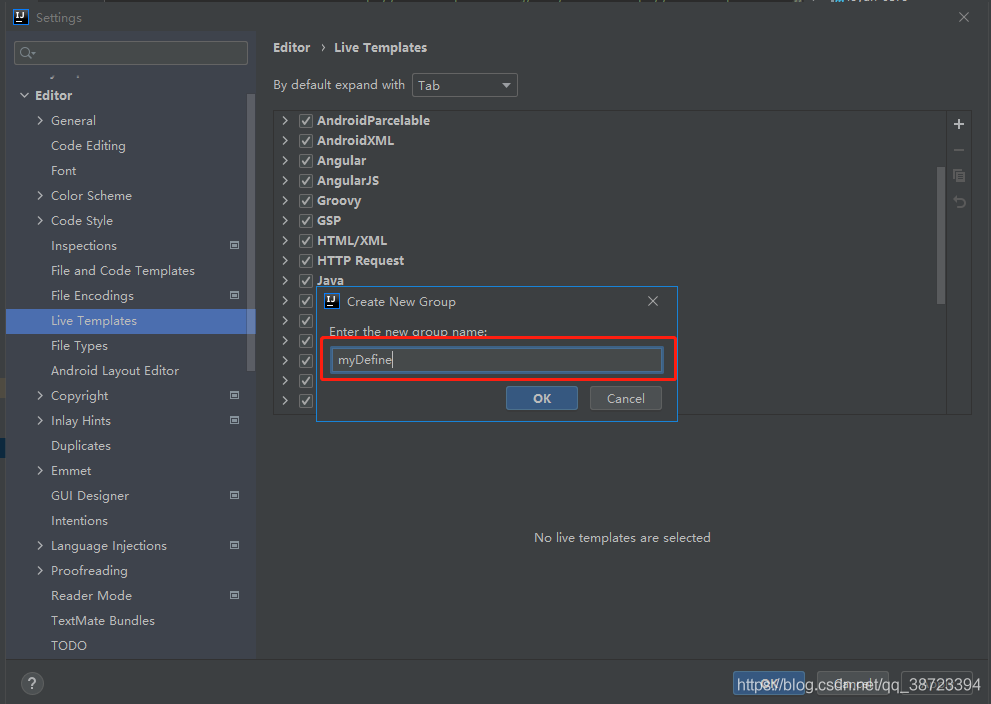
Task: Focus the new group name field
Action: (x=497, y=360)
